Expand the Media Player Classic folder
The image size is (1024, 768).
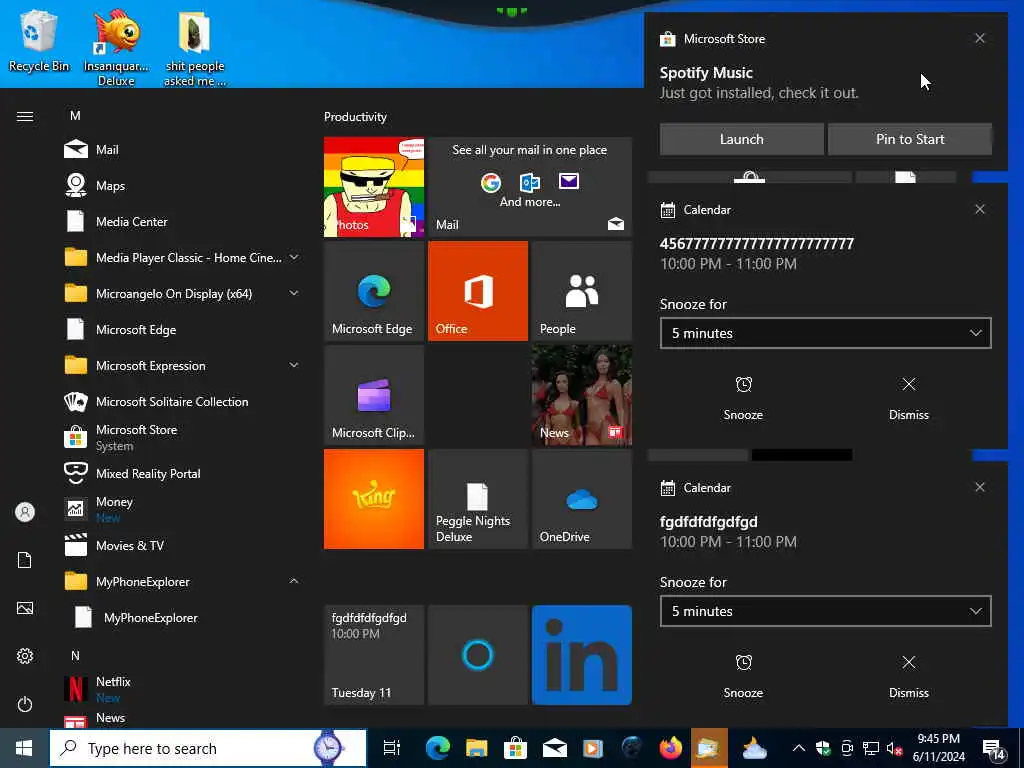click(x=294, y=257)
